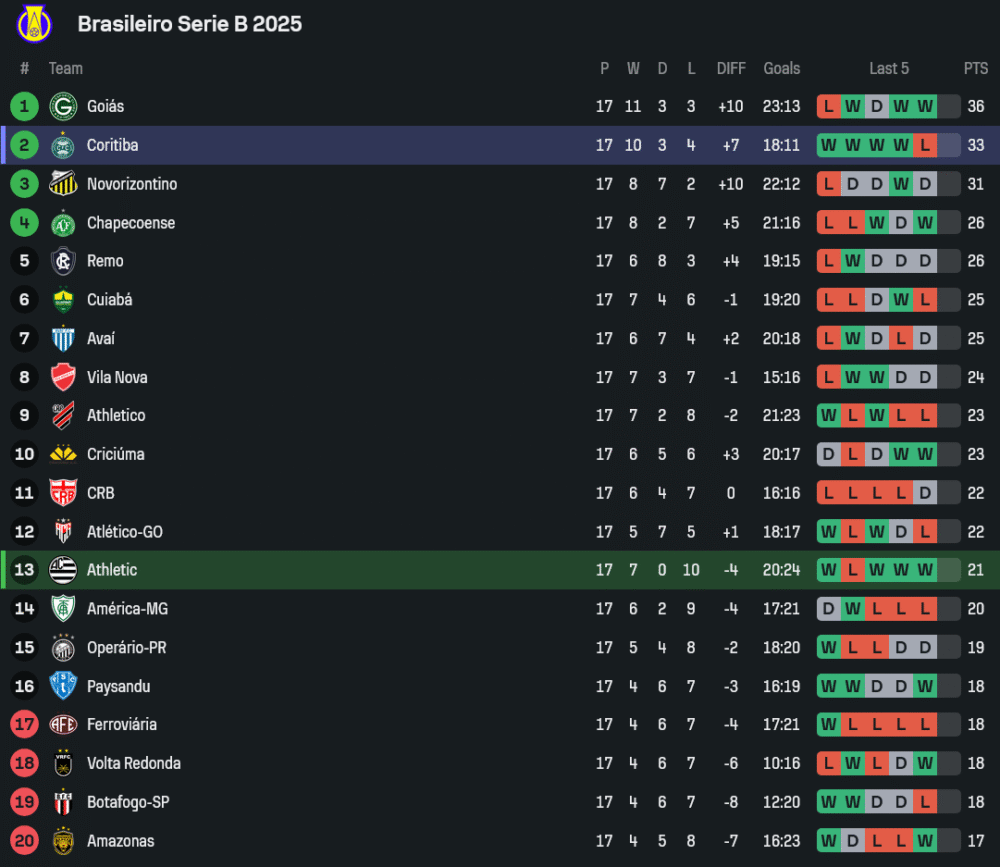Click Coritiba's most recent loss form badge

click(925, 145)
